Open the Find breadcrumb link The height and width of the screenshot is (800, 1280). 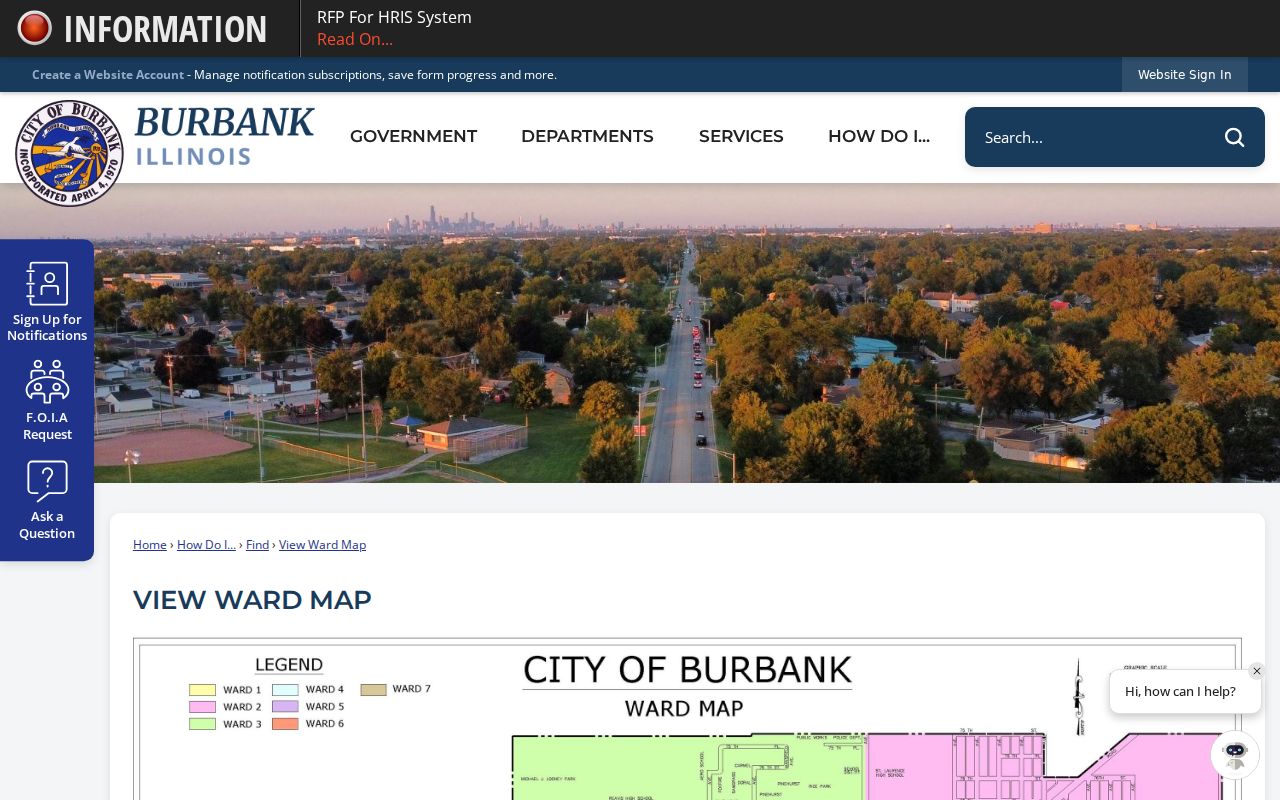pos(257,545)
